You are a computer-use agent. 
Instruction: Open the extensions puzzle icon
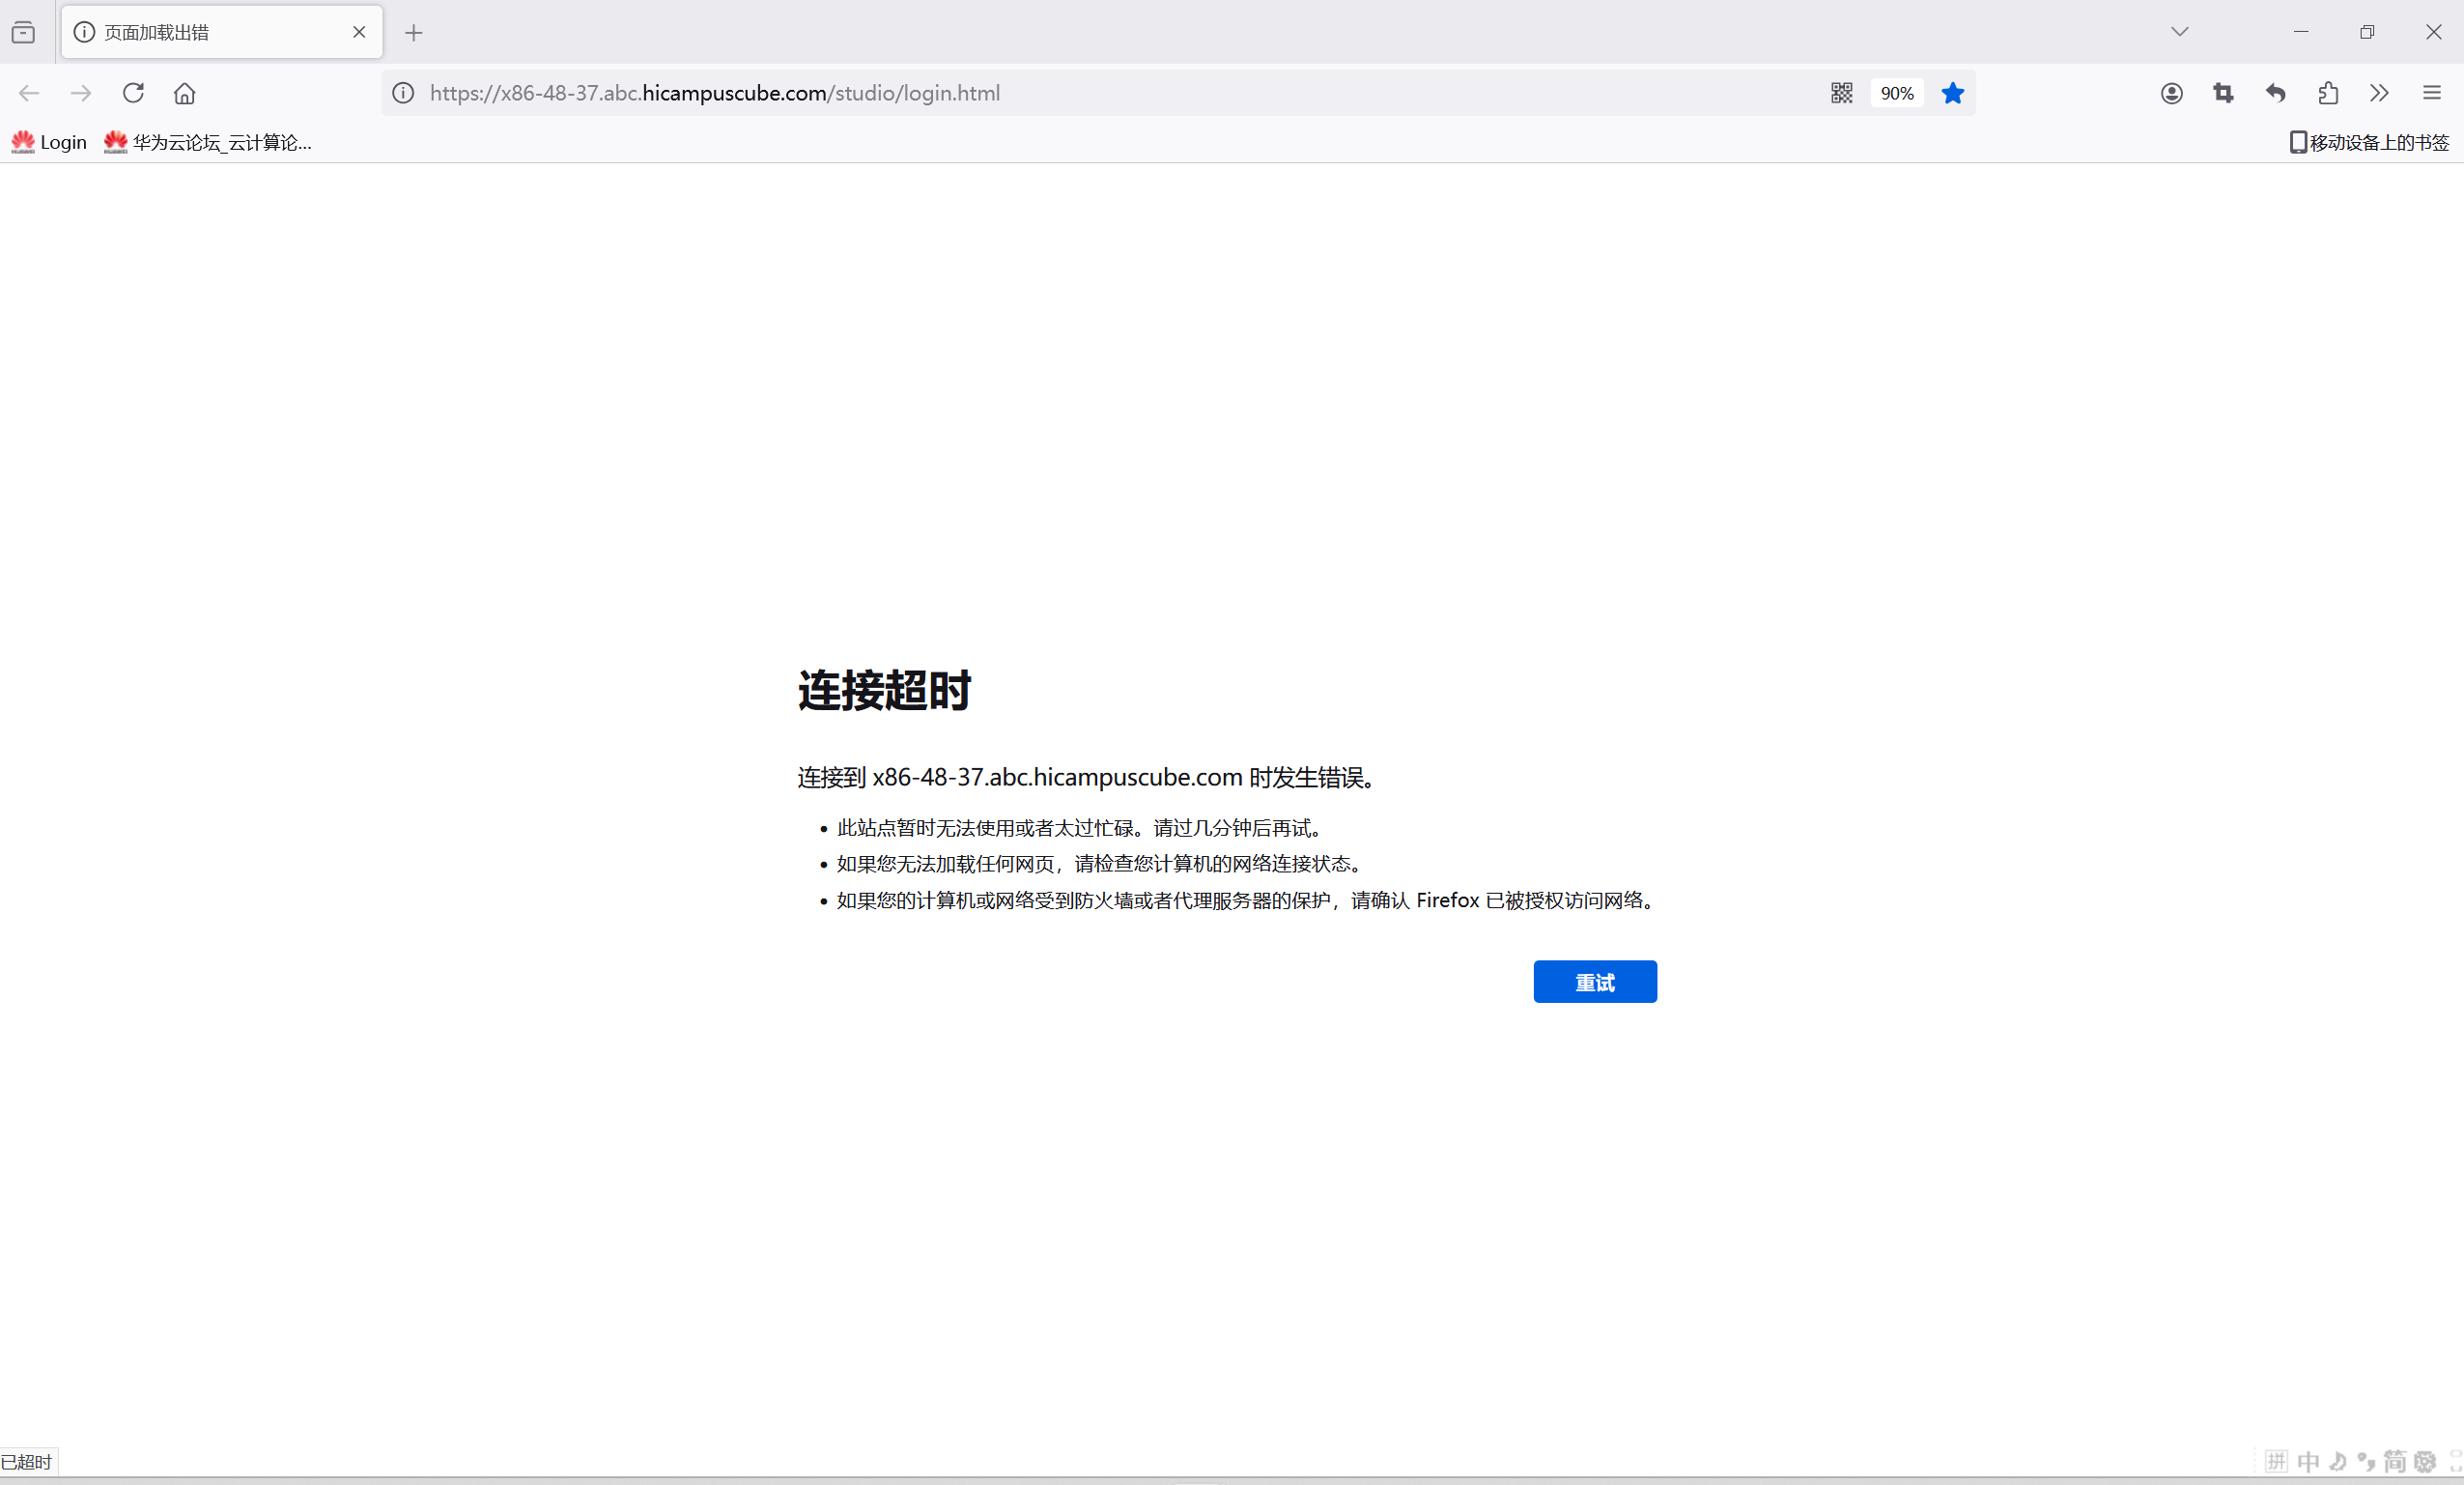tap(2328, 93)
